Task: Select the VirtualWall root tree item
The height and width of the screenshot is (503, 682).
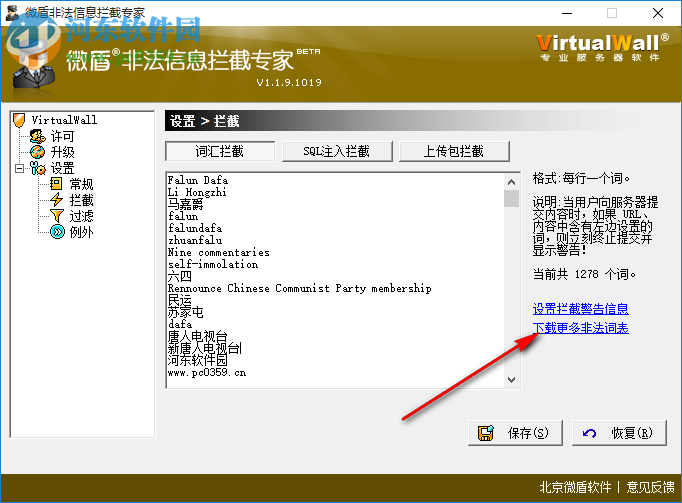Action: (x=64, y=120)
